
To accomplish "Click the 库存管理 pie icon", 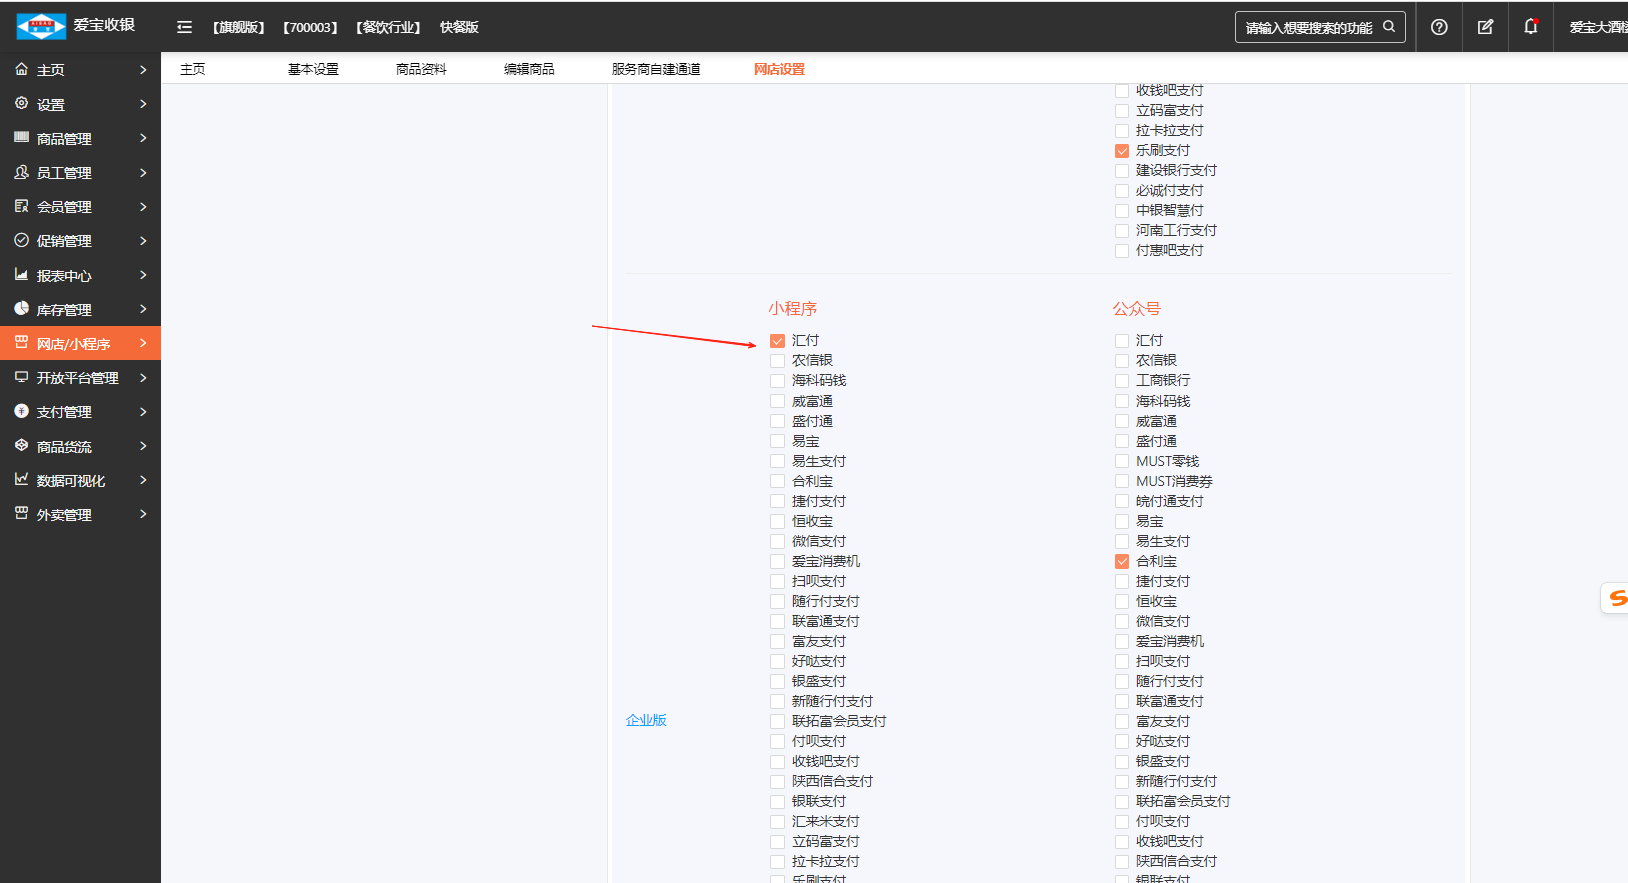I will coord(21,308).
